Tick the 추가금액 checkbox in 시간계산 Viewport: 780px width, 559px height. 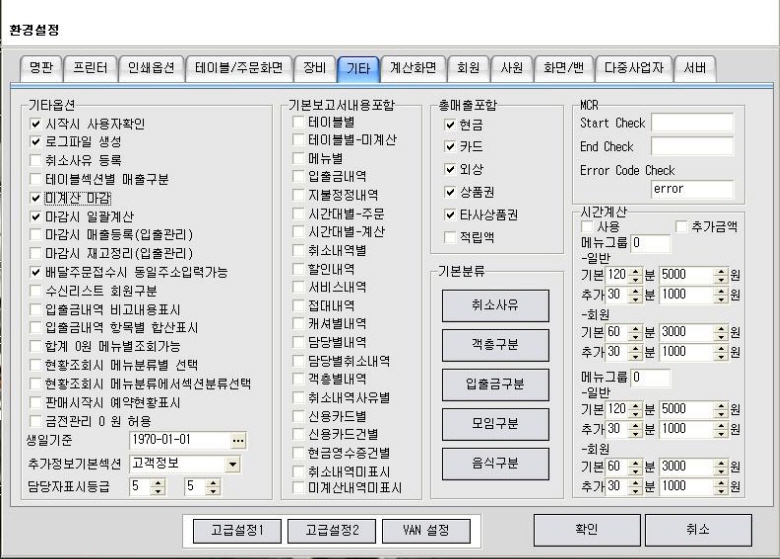[x=682, y=227]
